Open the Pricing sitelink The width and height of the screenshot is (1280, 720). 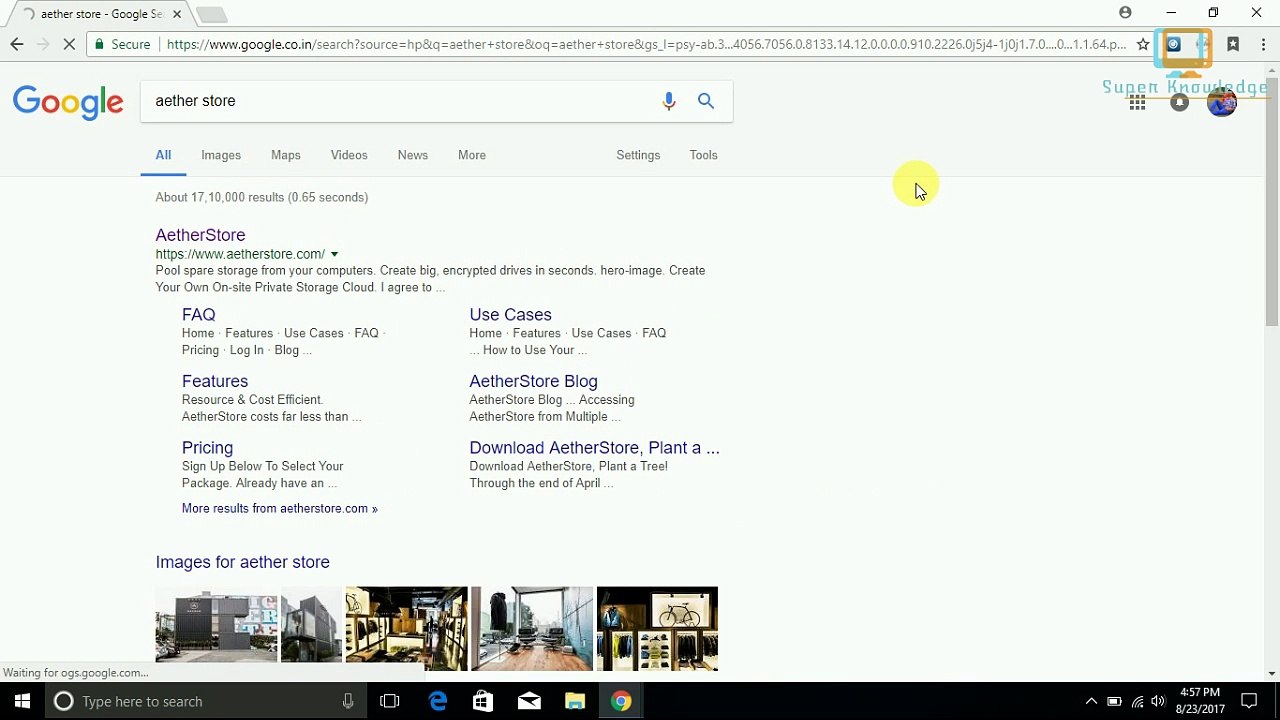[x=207, y=448]
